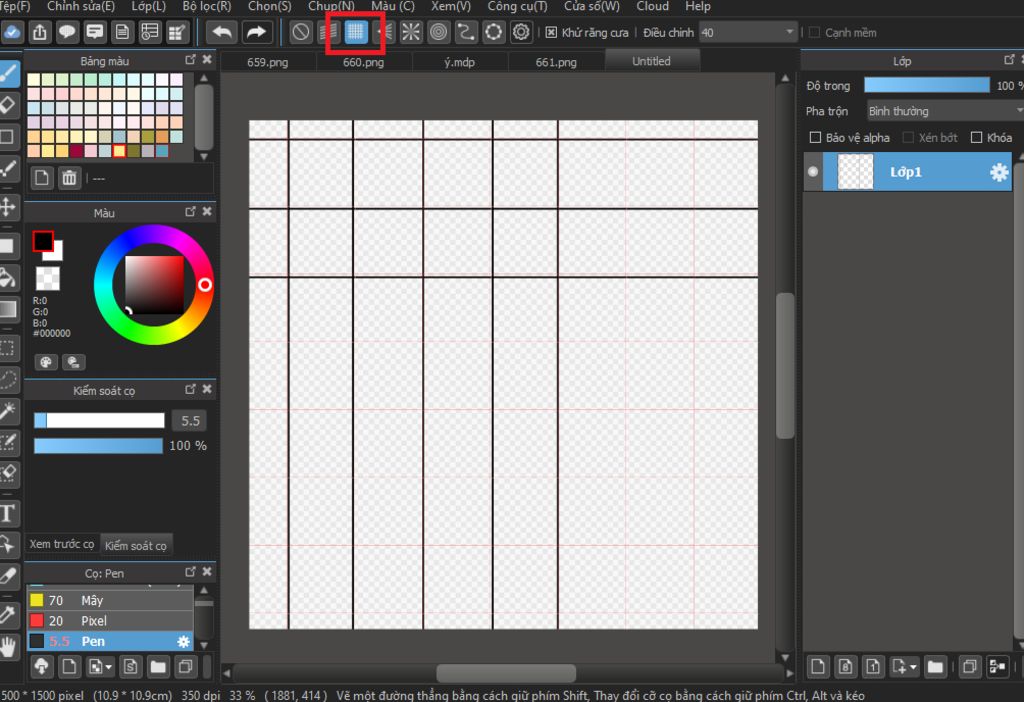Viewport: 1024px width, 702px height.
Task: Open Pen brush settings gear icon
Action: pyautogui.click(x=184, y=642)
